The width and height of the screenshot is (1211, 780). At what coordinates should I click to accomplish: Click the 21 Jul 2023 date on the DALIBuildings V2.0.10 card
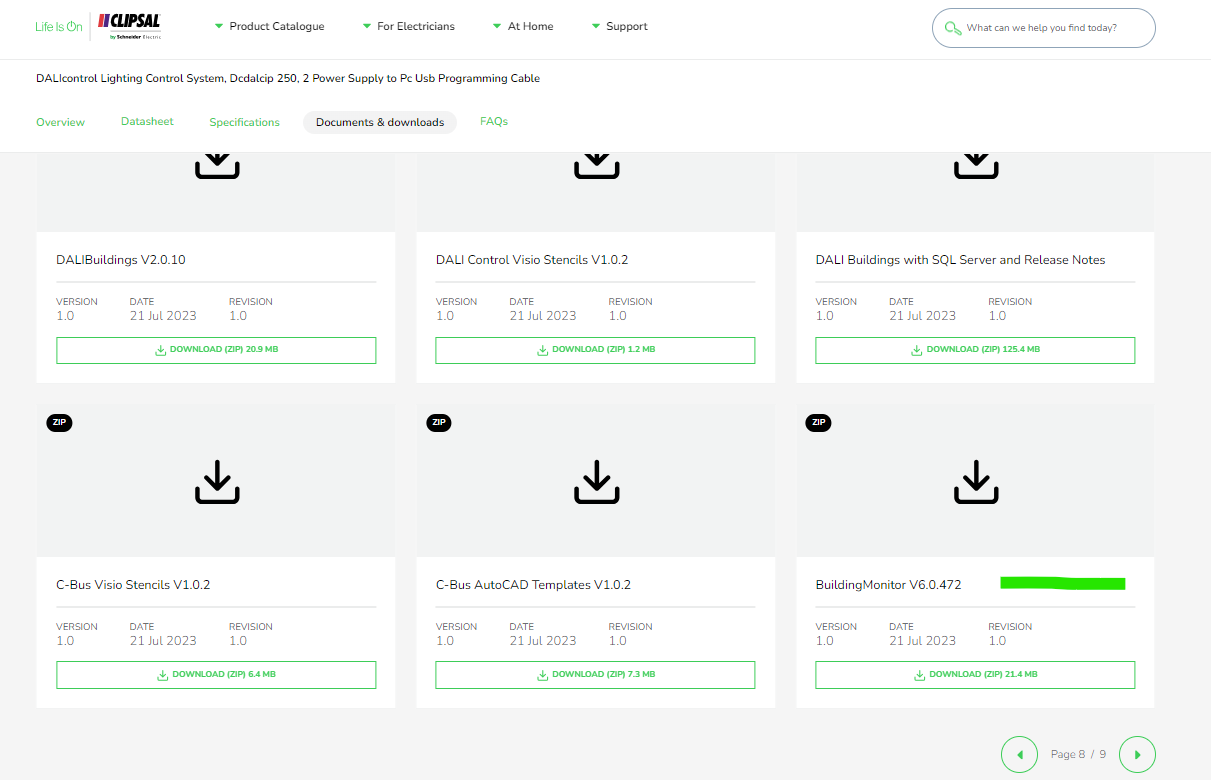(163, 316)
